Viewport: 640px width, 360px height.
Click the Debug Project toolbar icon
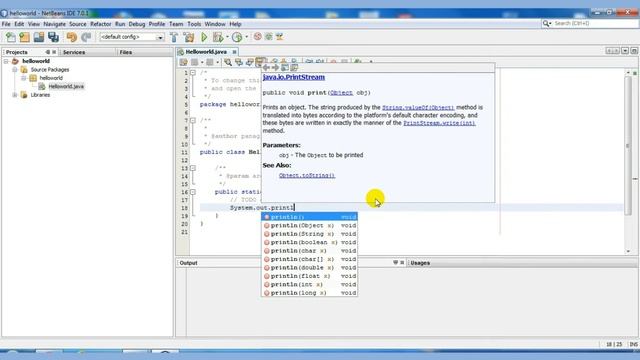(218, 37)
